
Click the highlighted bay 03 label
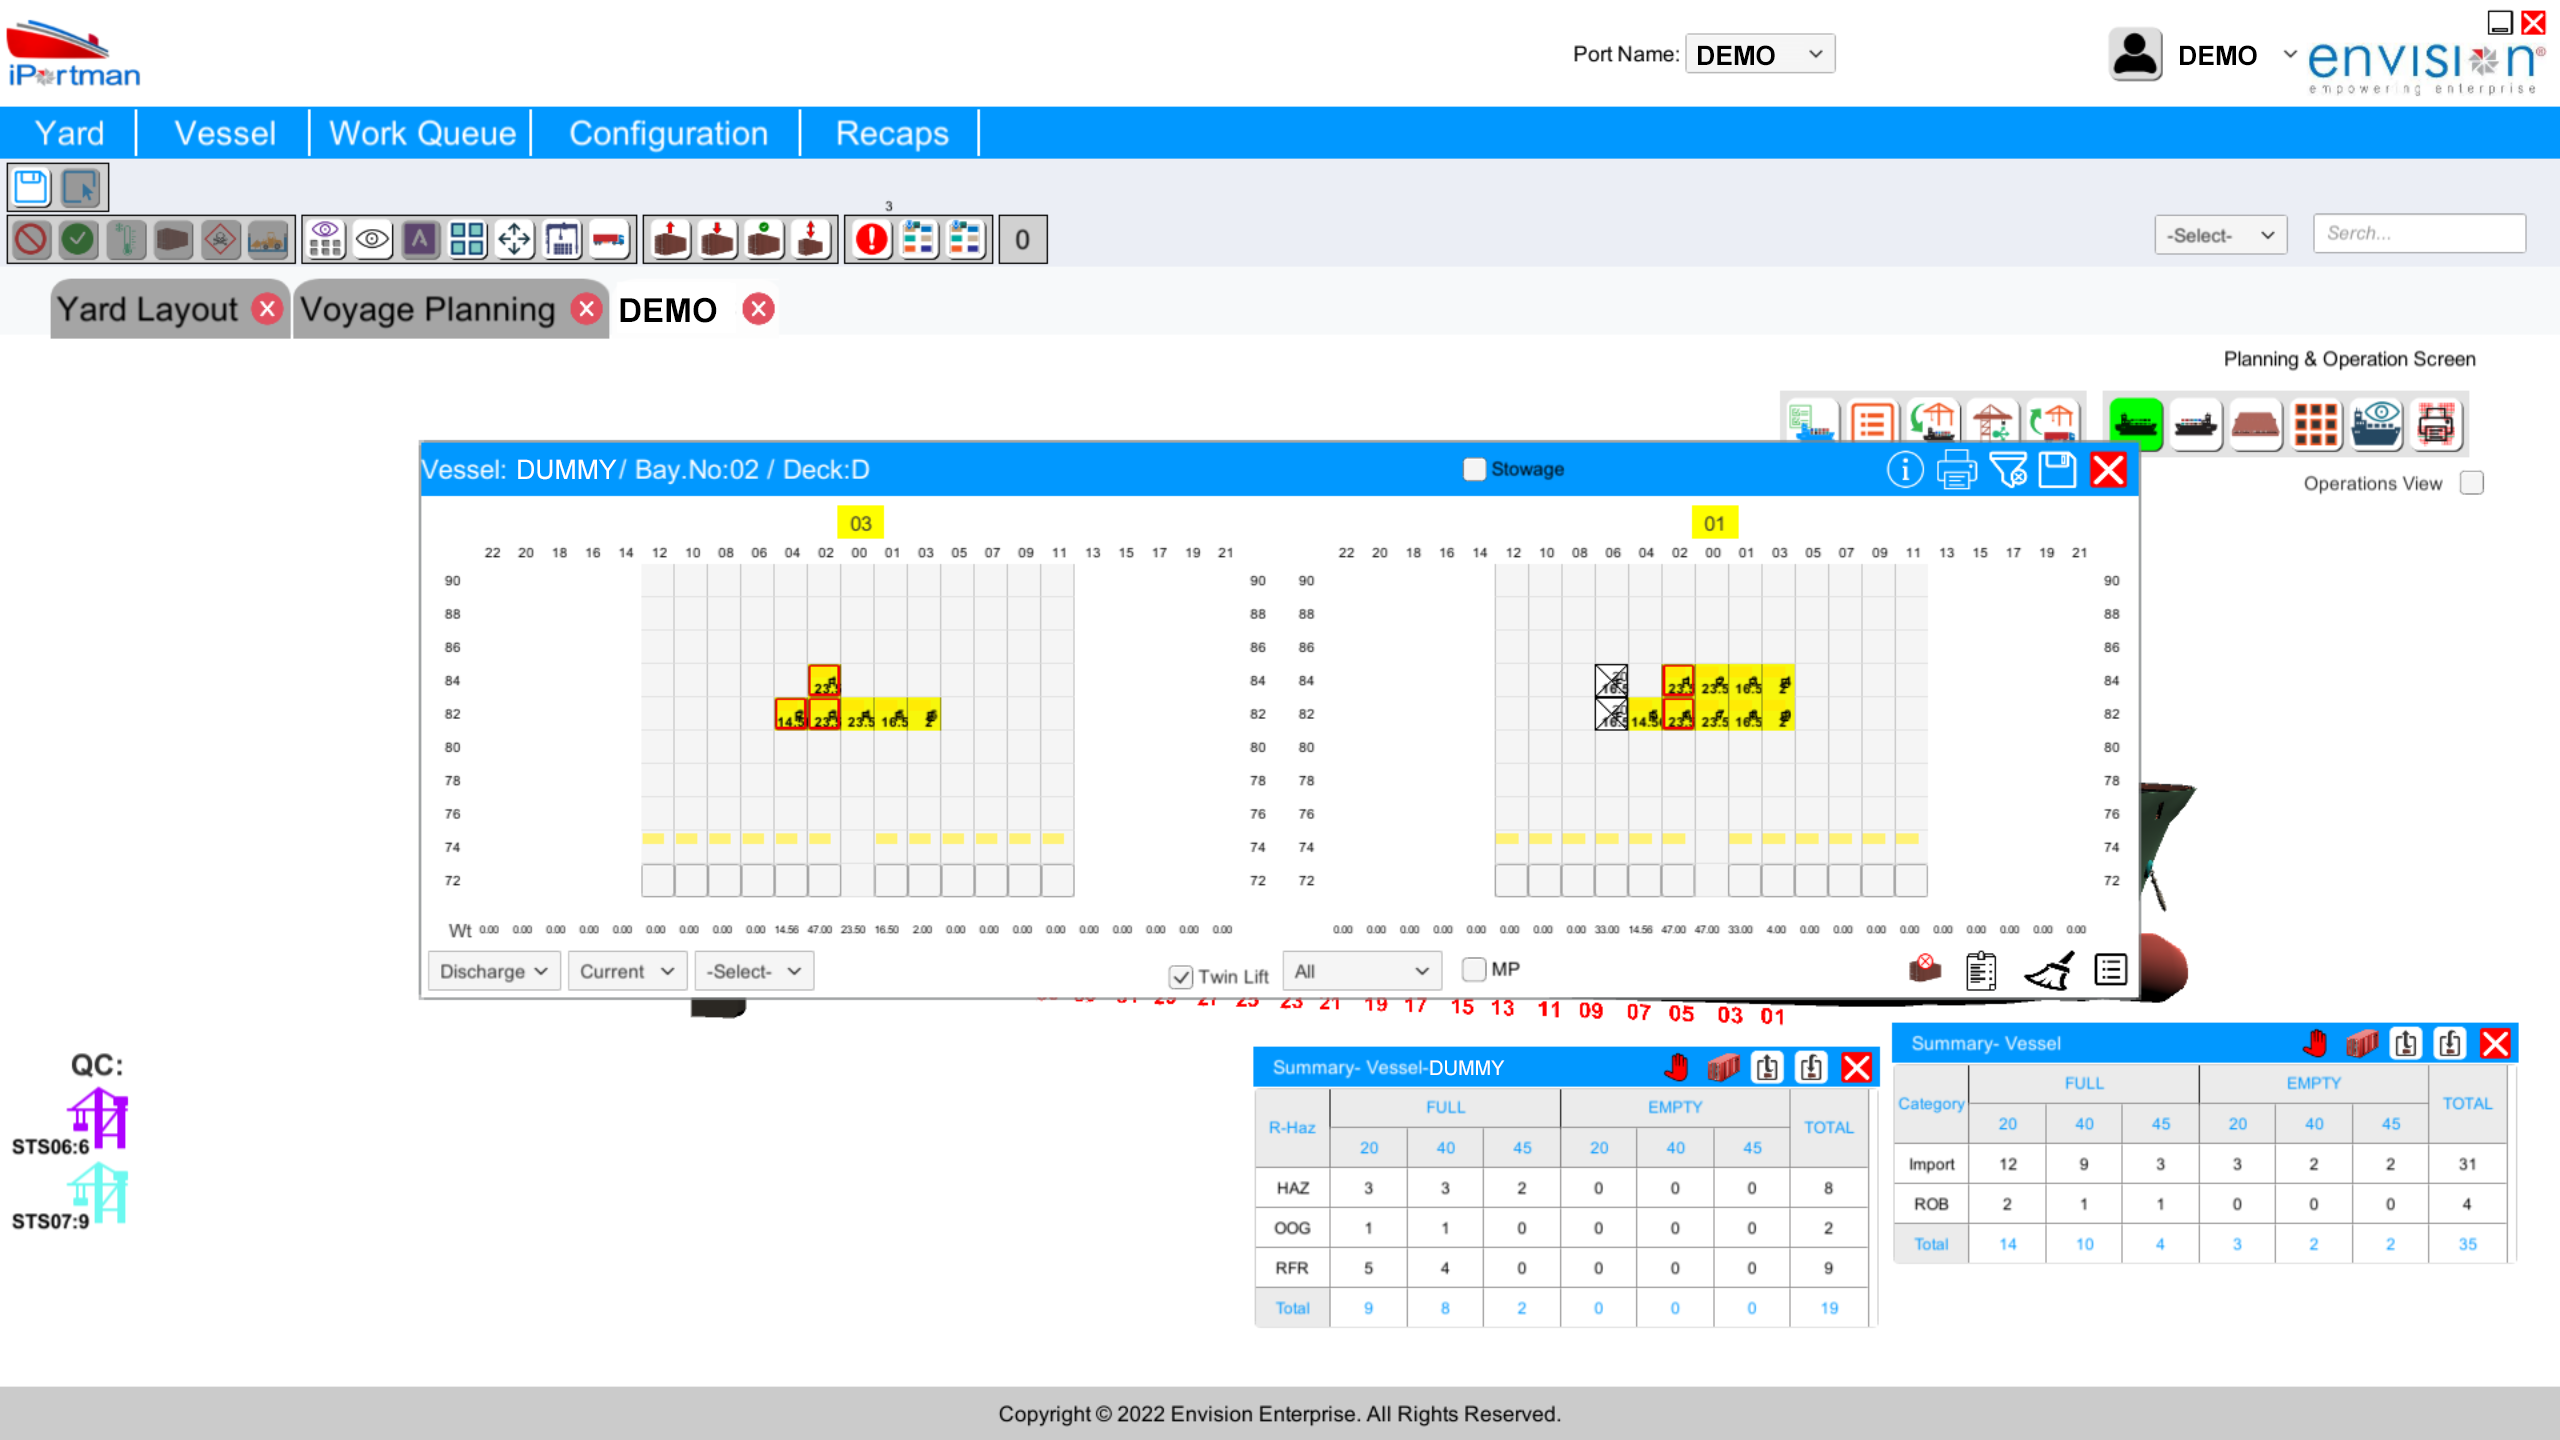(860, 523)
